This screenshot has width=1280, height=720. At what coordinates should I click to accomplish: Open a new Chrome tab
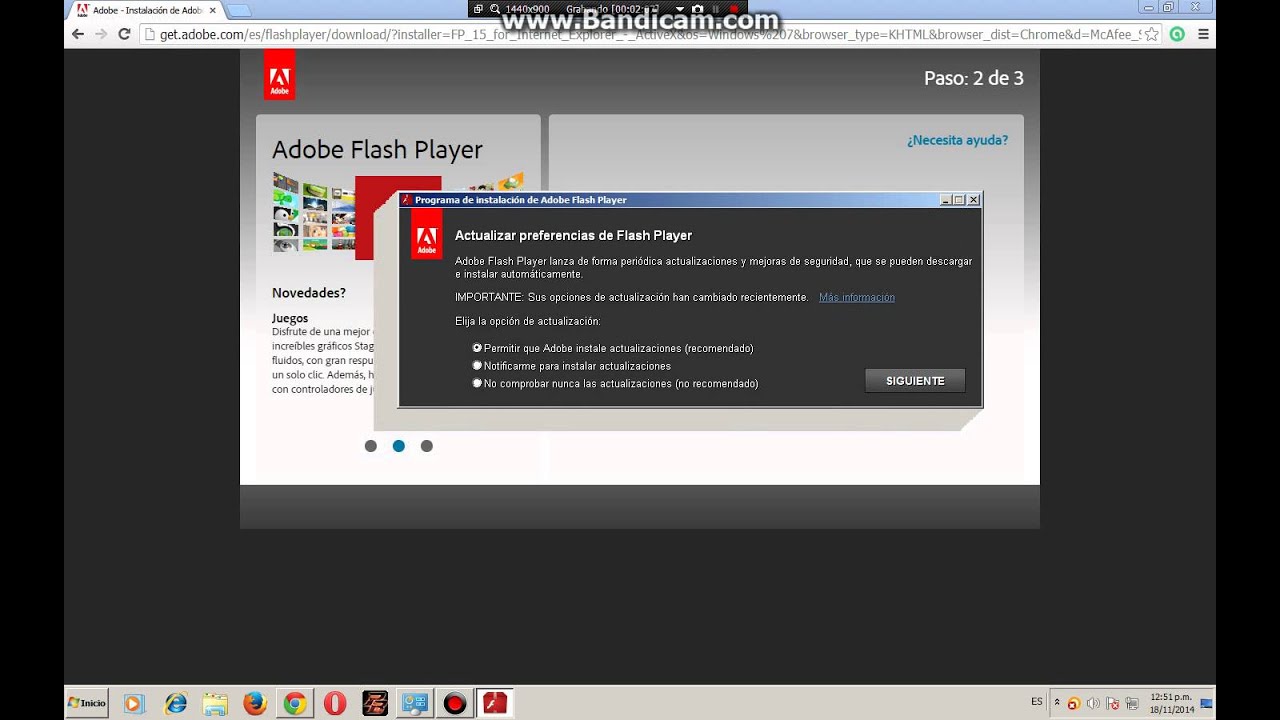coord(238,10)
